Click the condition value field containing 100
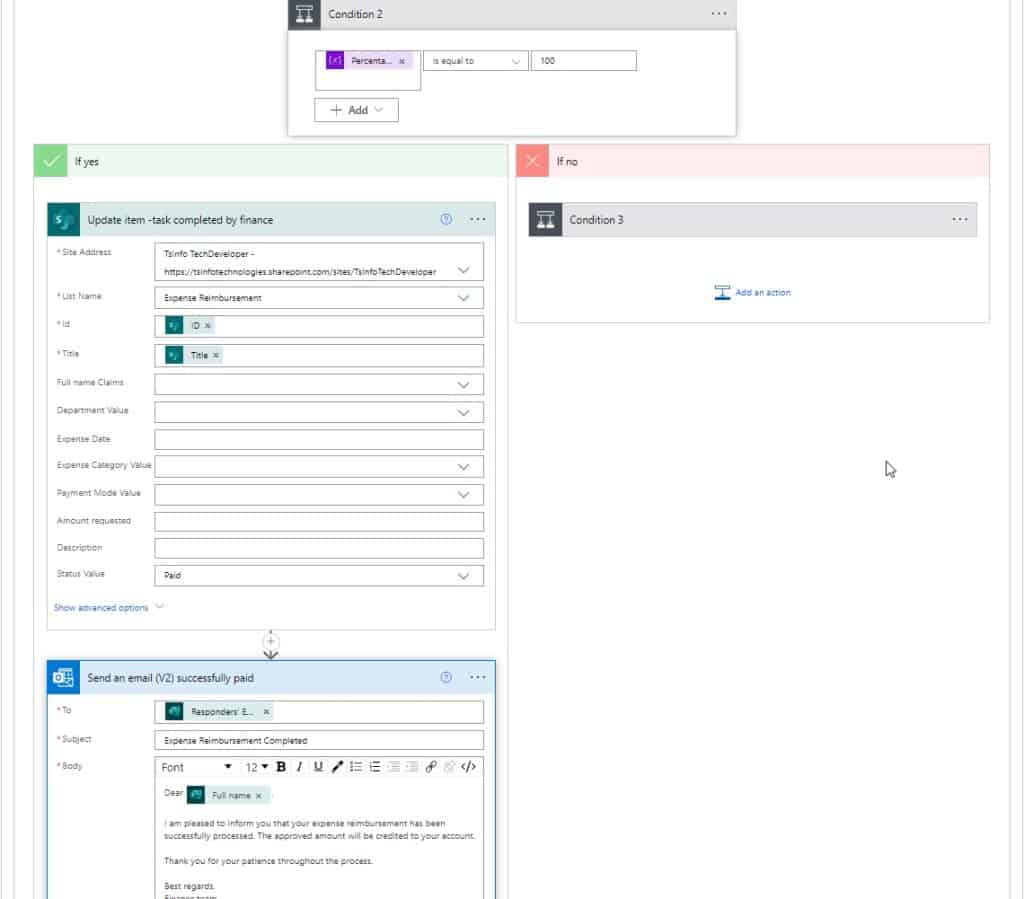 [583, 61]
